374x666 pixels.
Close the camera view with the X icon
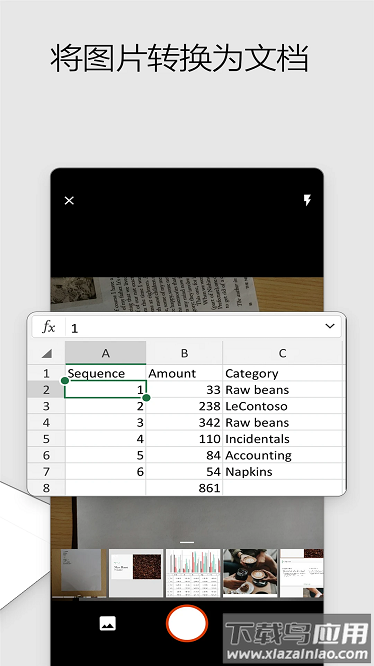tap(69, 200)
